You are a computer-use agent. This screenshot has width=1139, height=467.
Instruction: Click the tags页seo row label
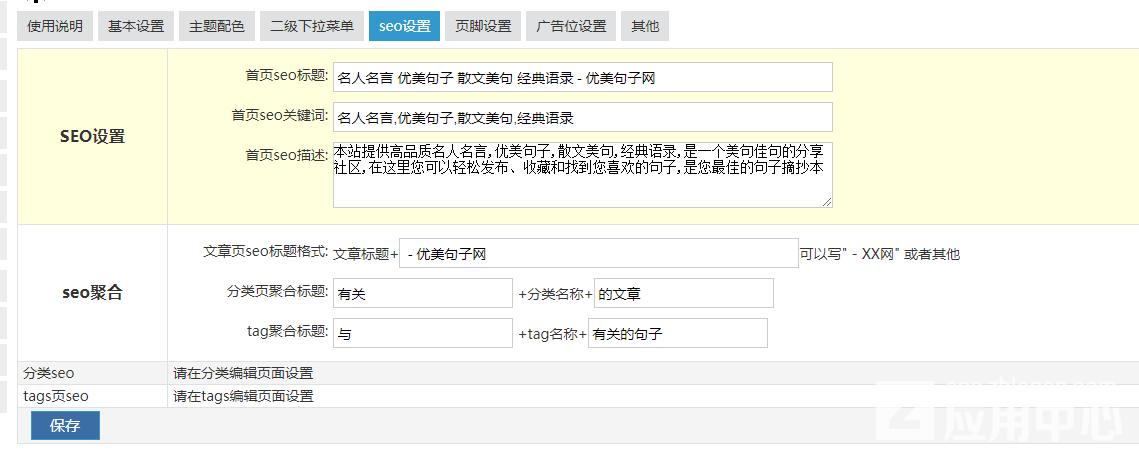click(x=56, y=396)
